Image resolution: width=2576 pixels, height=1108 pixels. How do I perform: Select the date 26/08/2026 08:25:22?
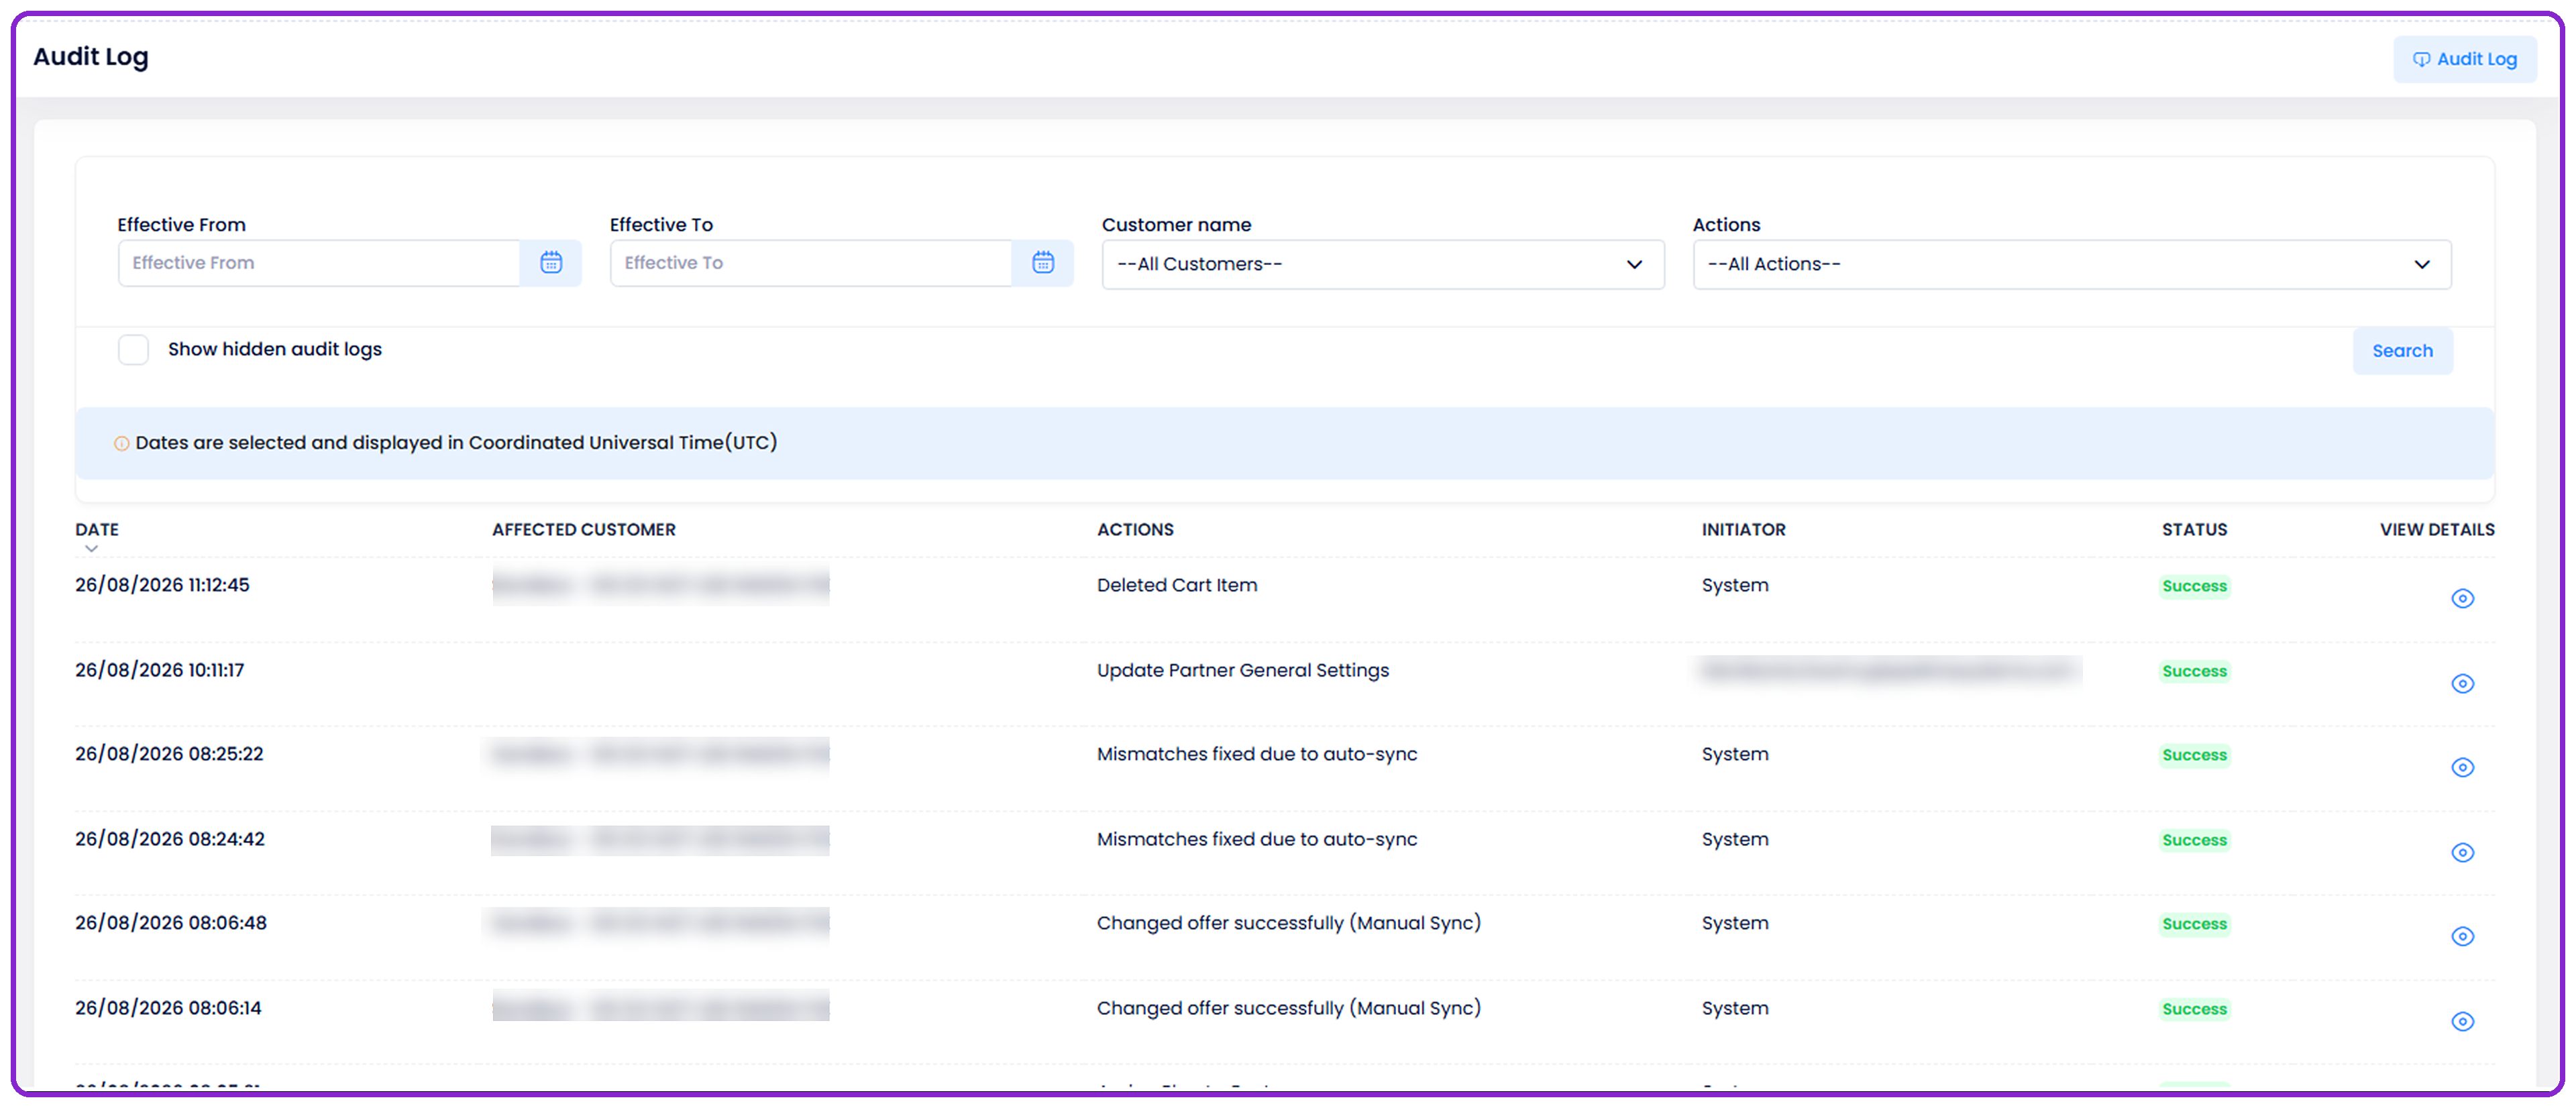click(169, 754)
